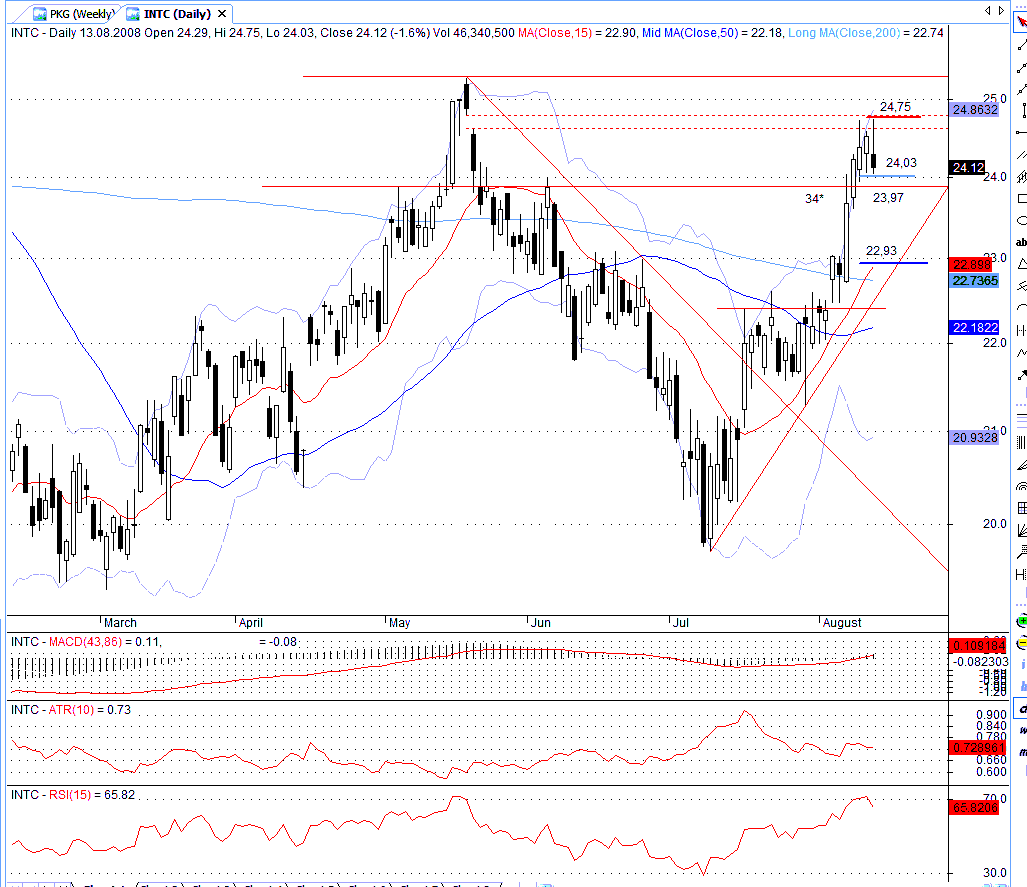1027x887 pixels.
Task: Choose the triangle drawing tool
Action: coord(1022,264)
